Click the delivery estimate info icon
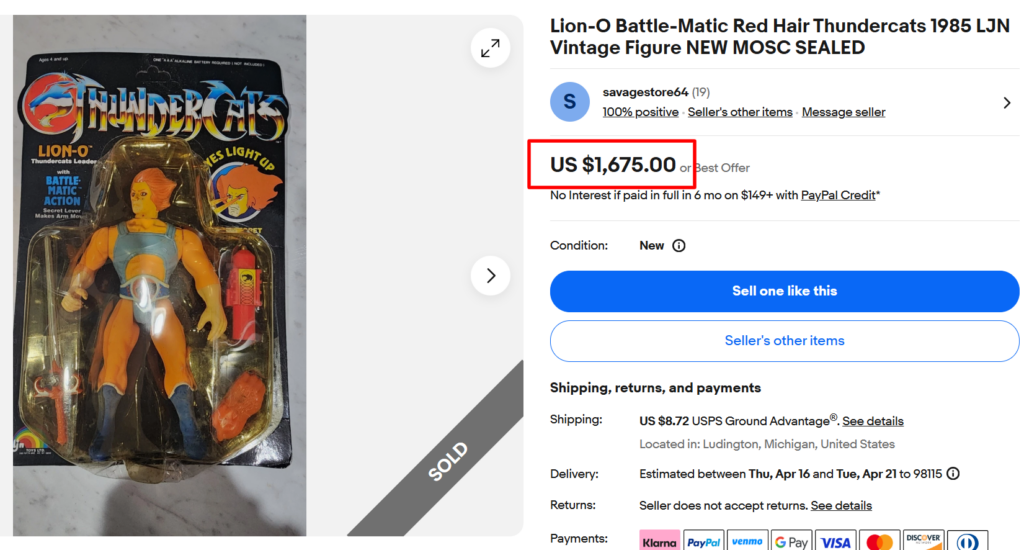Viewport: 1024px width, 550px height. tap(953, 474)
